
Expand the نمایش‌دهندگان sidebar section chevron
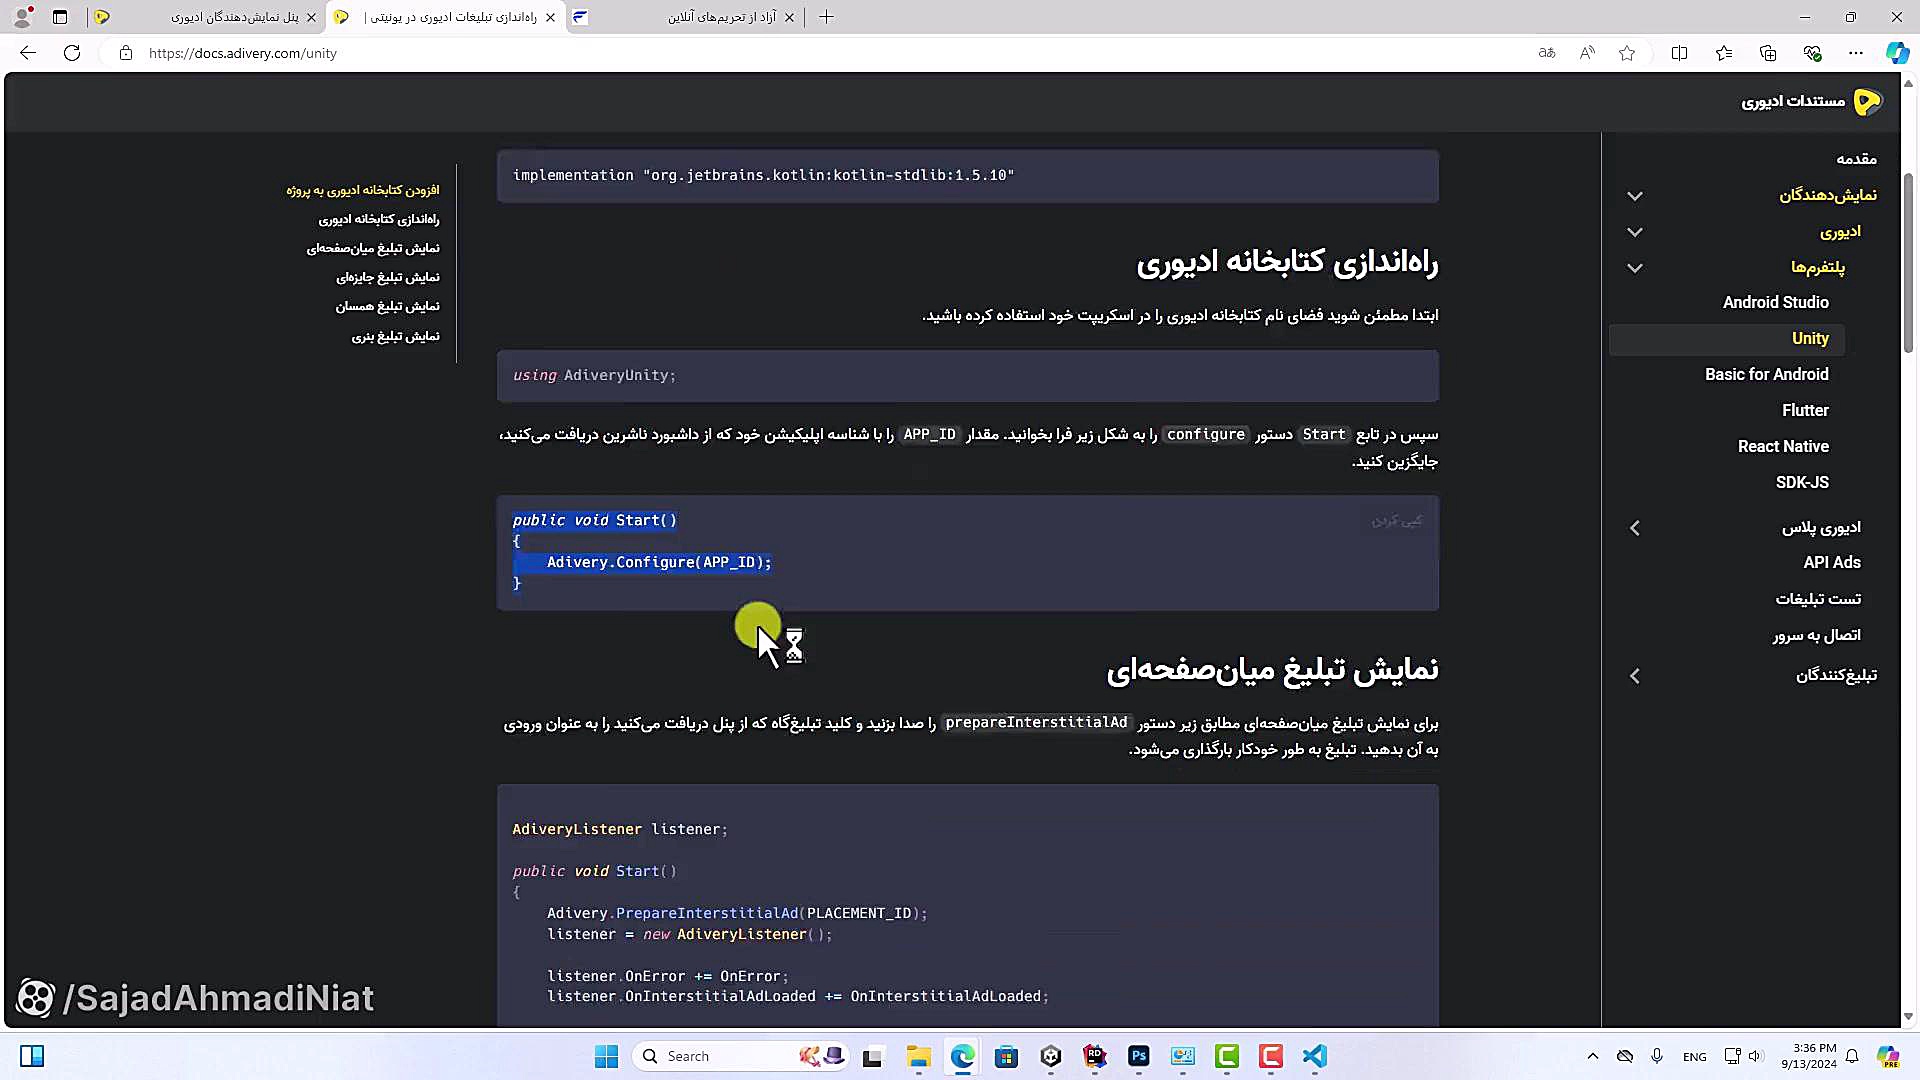click(1635, 196)
